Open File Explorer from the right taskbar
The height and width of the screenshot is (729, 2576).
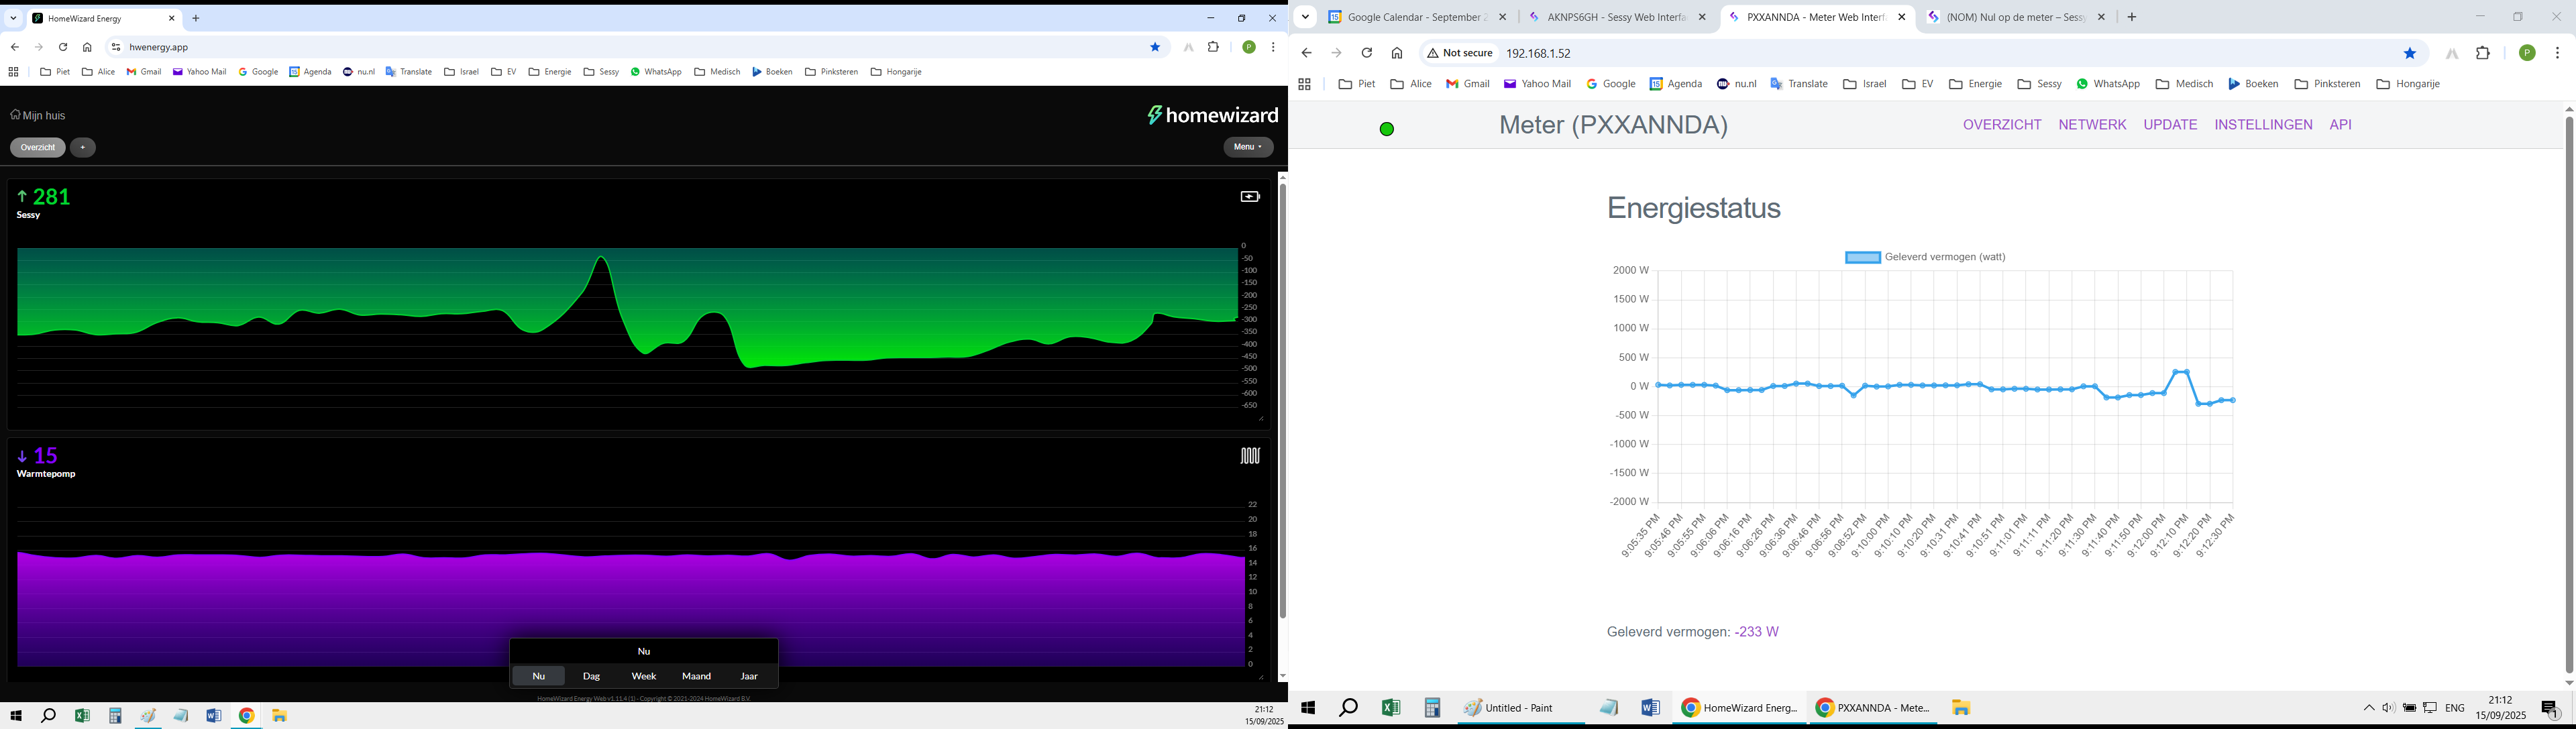1961,708
